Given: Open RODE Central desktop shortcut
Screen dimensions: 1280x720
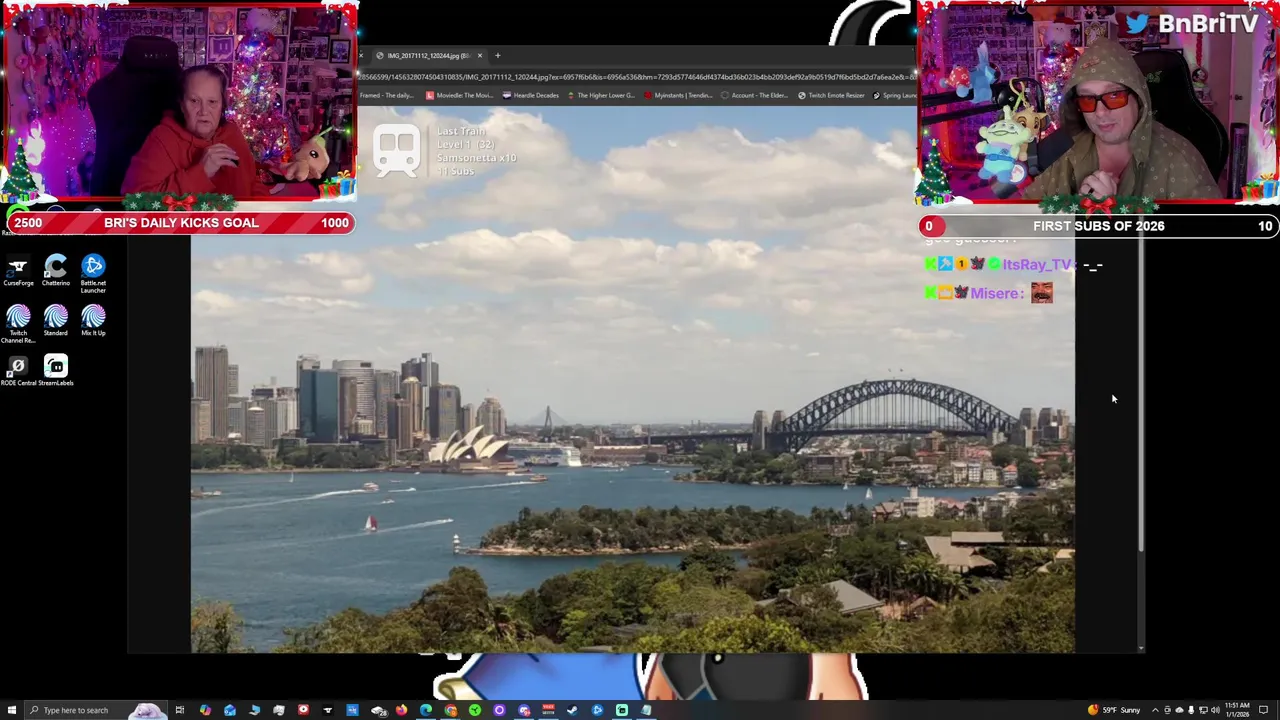Looking at the screenshot, I should click(18, 371).
